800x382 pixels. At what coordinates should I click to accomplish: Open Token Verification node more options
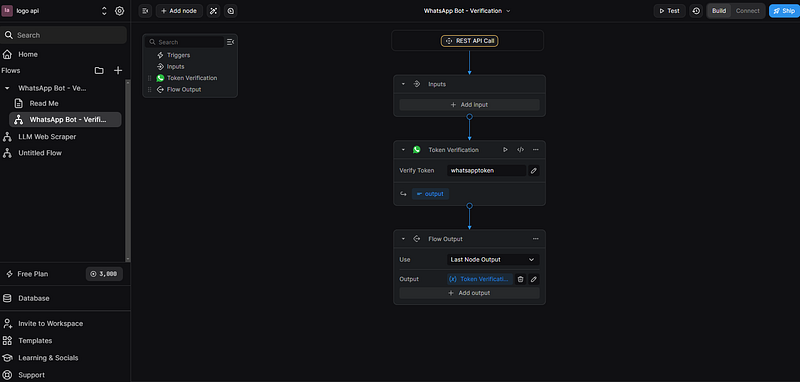(536, 150)
